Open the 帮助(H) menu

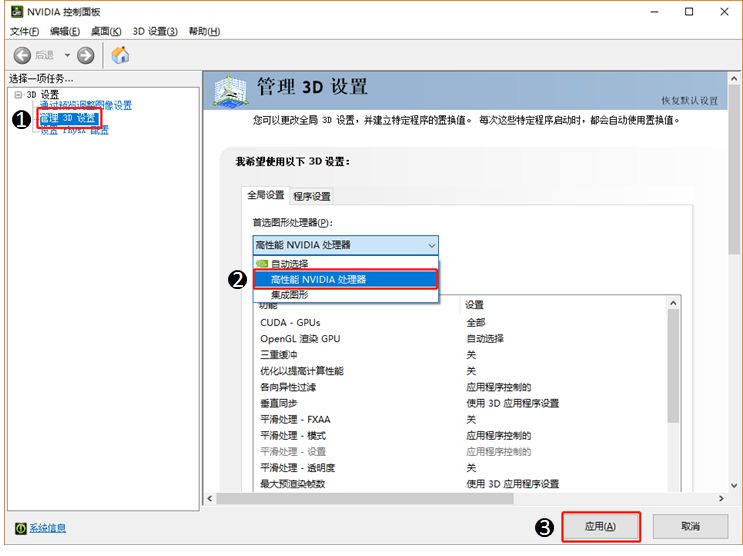[x=204, y=31]
